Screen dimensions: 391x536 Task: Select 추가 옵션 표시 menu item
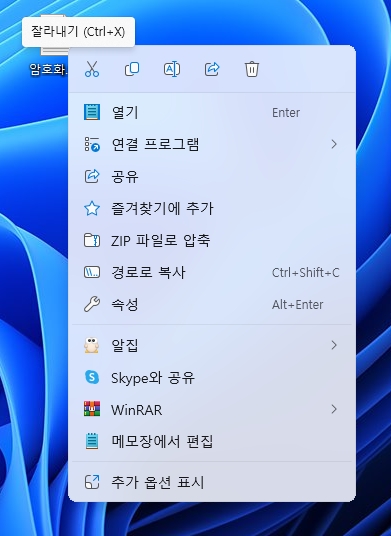pos(212,482)
